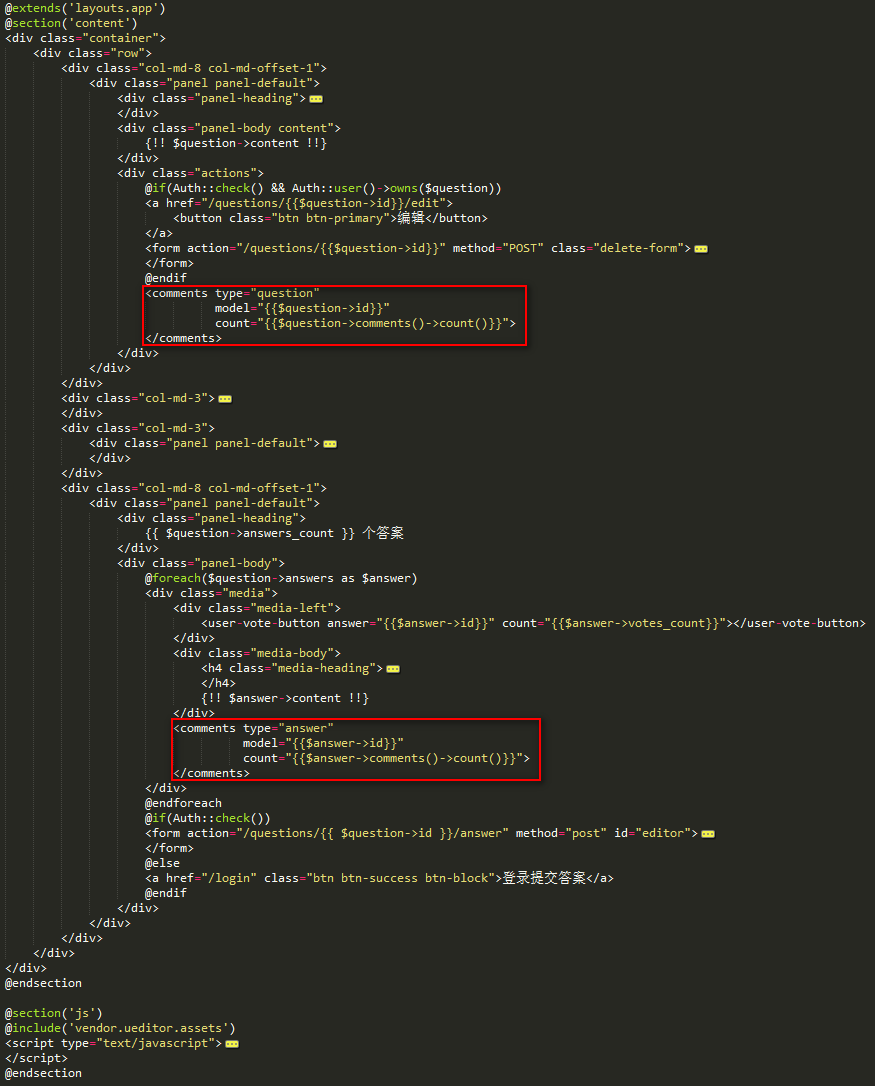Click the "actions" class string
Viewport: 875px width, 1086px height.
225,173
